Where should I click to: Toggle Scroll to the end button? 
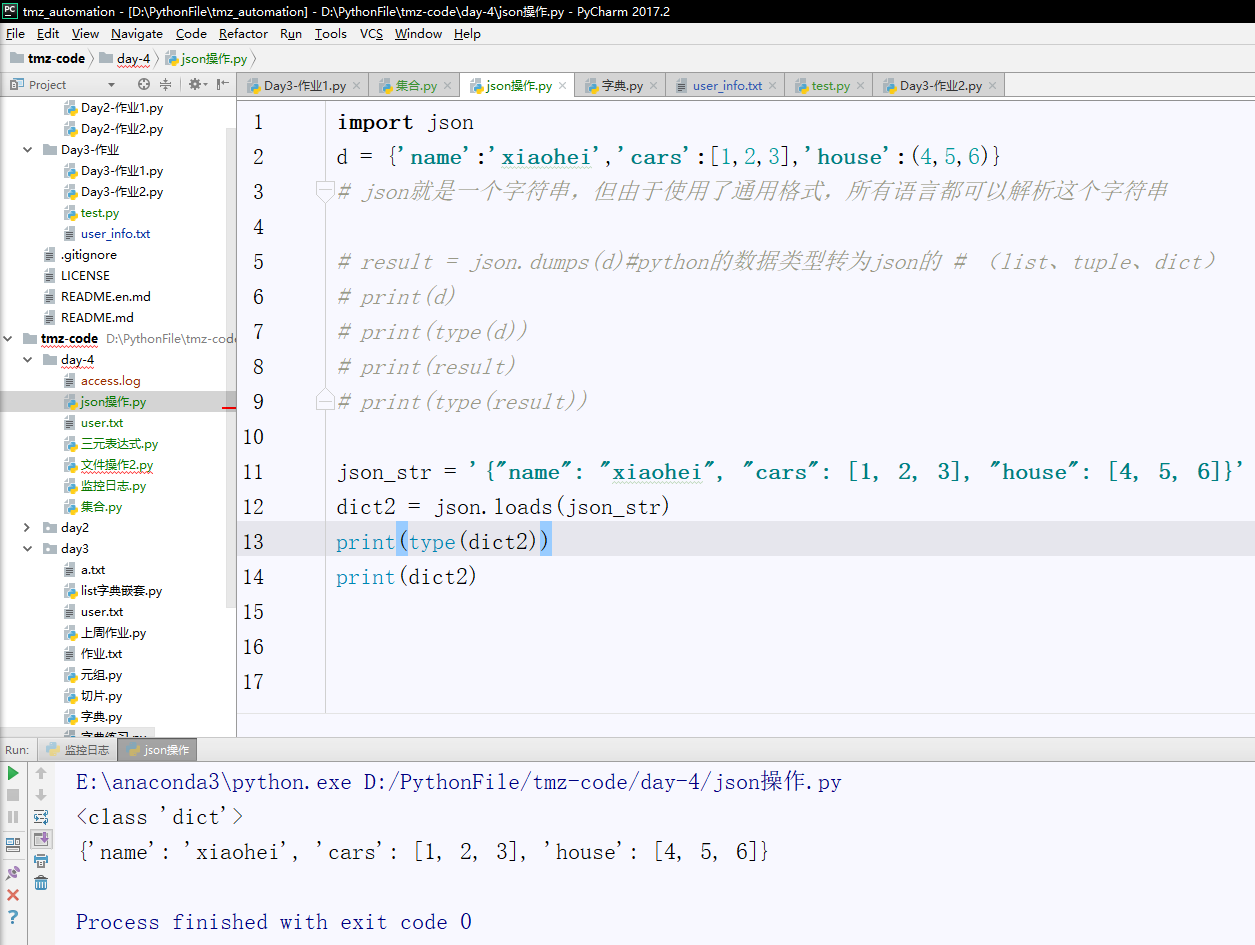click(x=41, y=839)
